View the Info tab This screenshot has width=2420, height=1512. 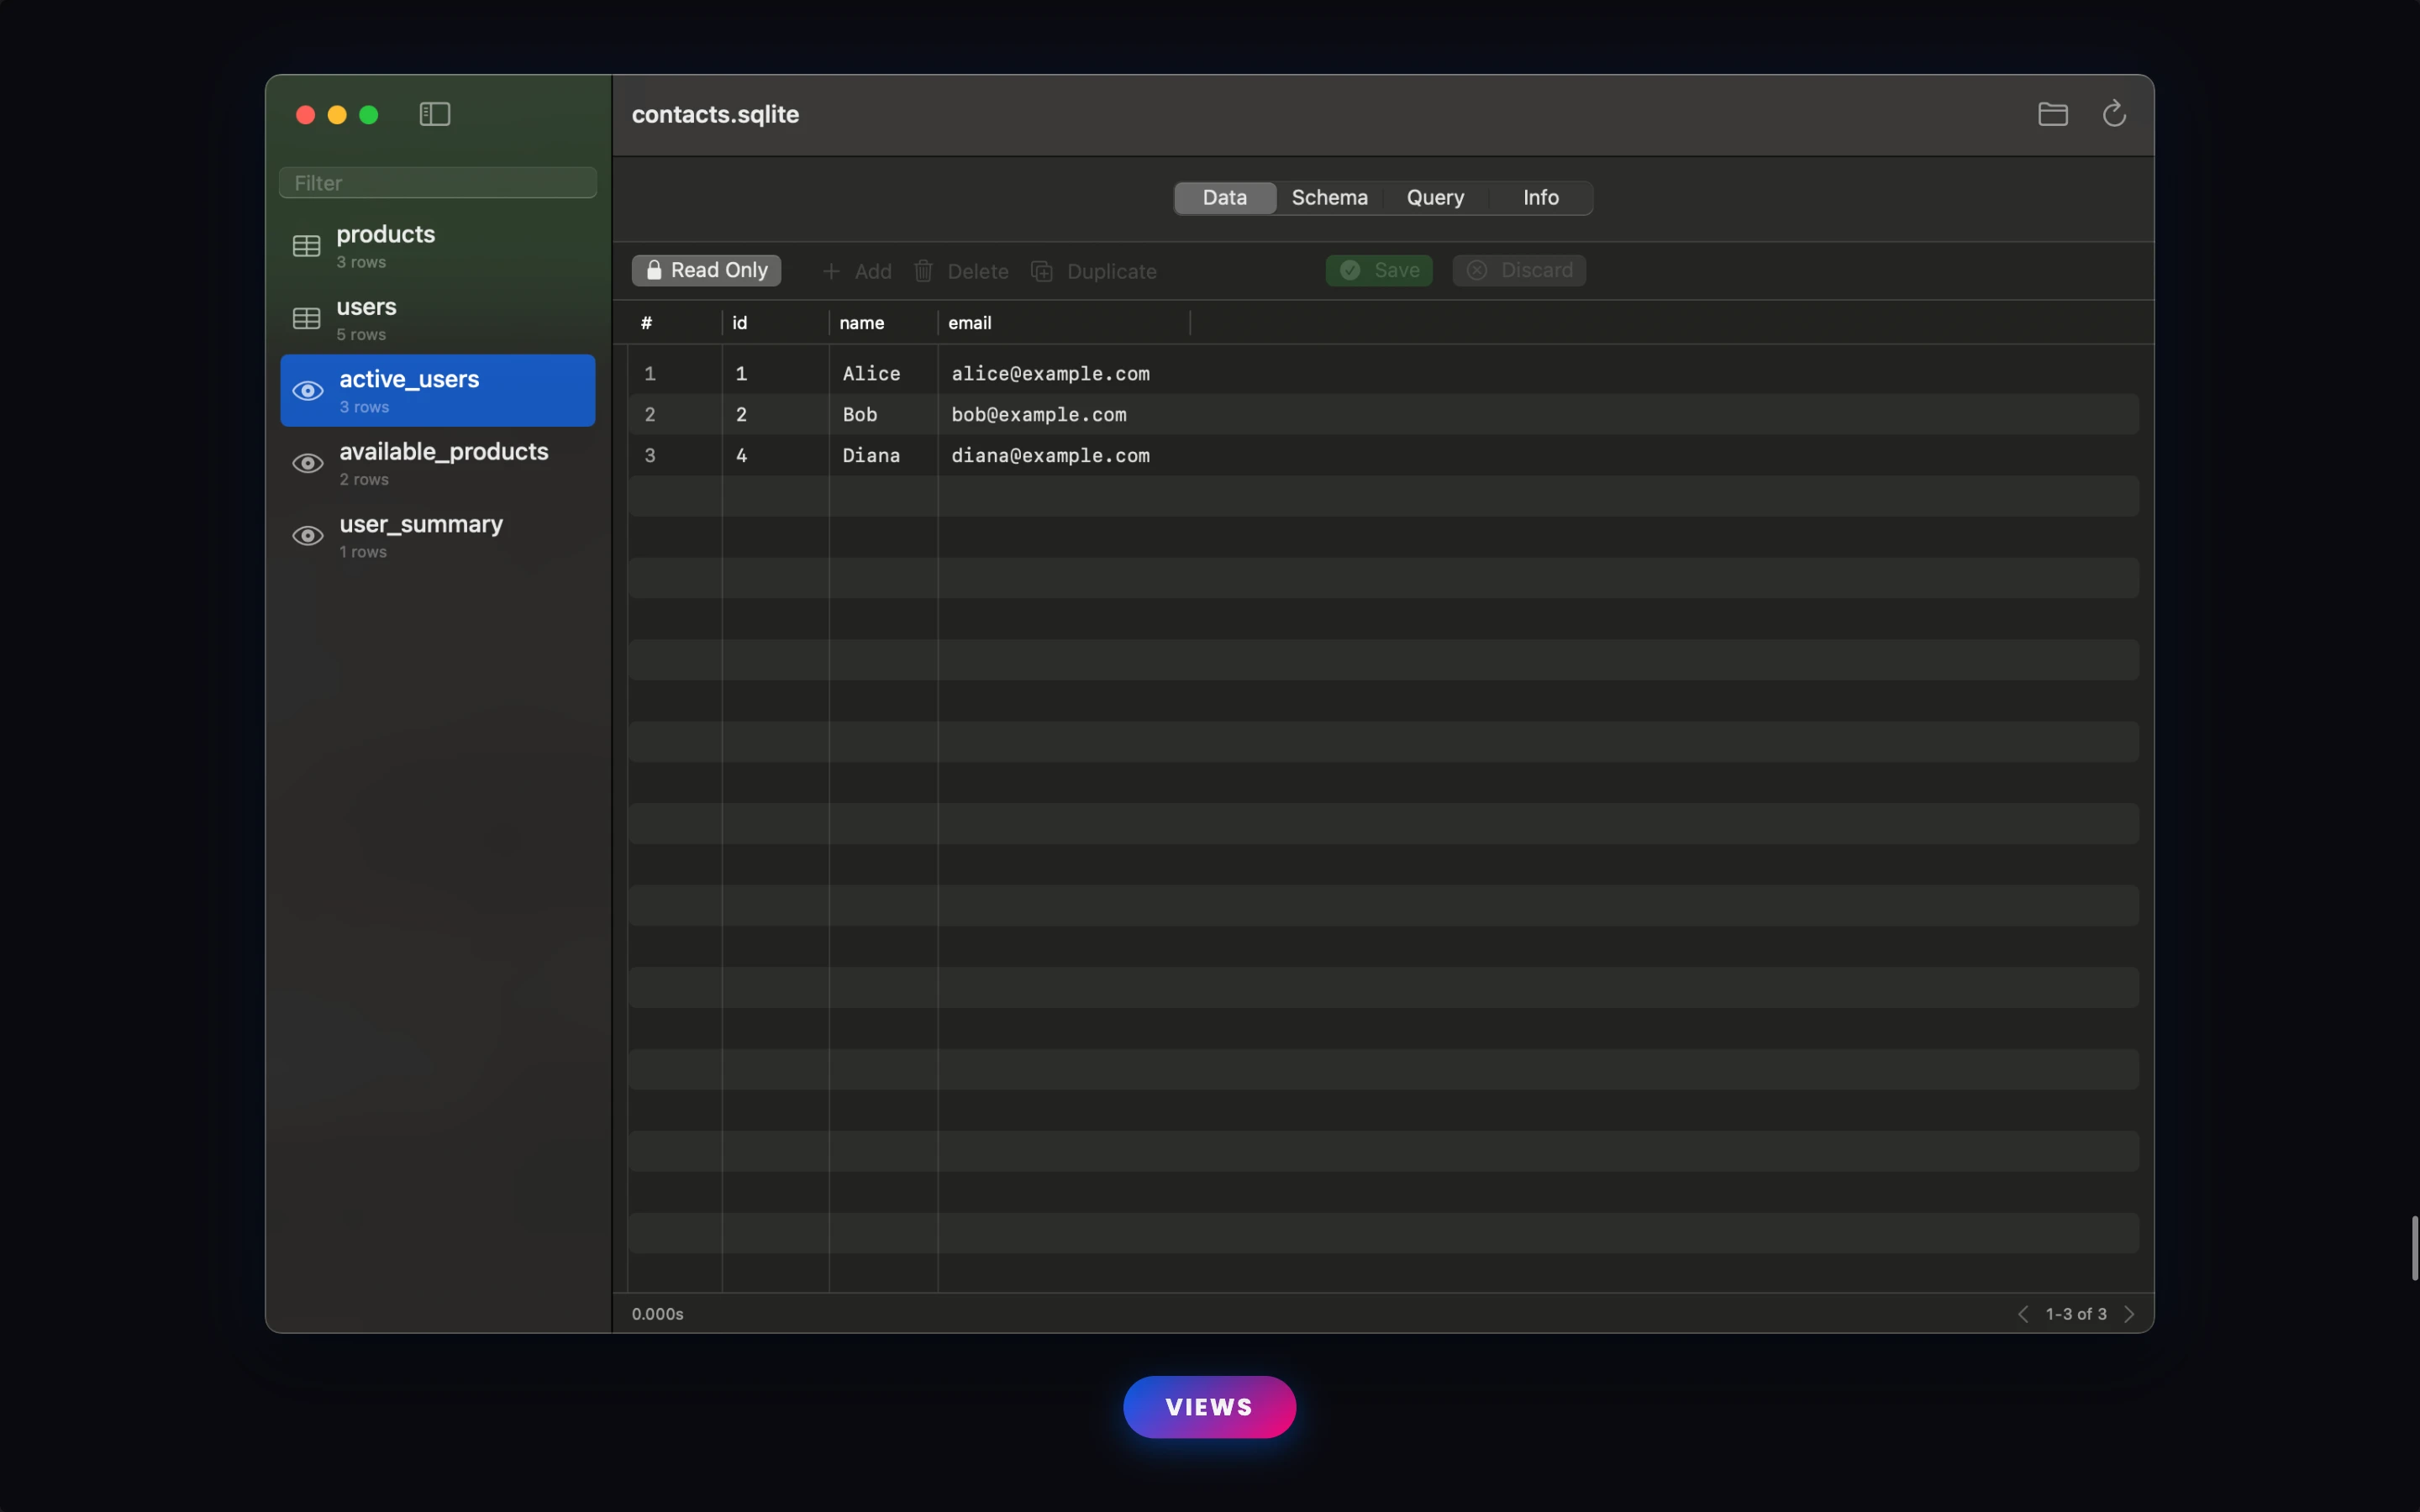pyautogui.click(x=1539, y=197)
